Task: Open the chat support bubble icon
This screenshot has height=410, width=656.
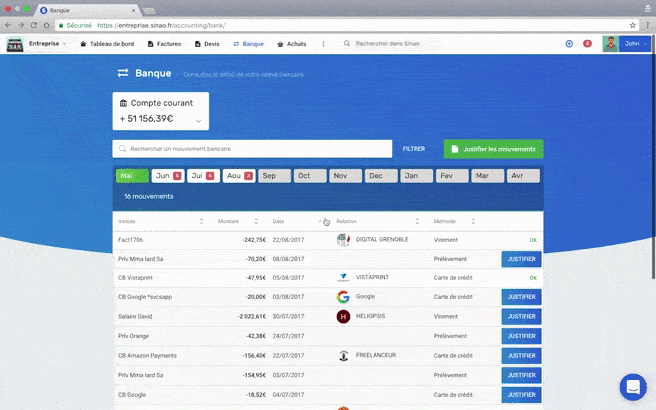Action: point(633,387)
